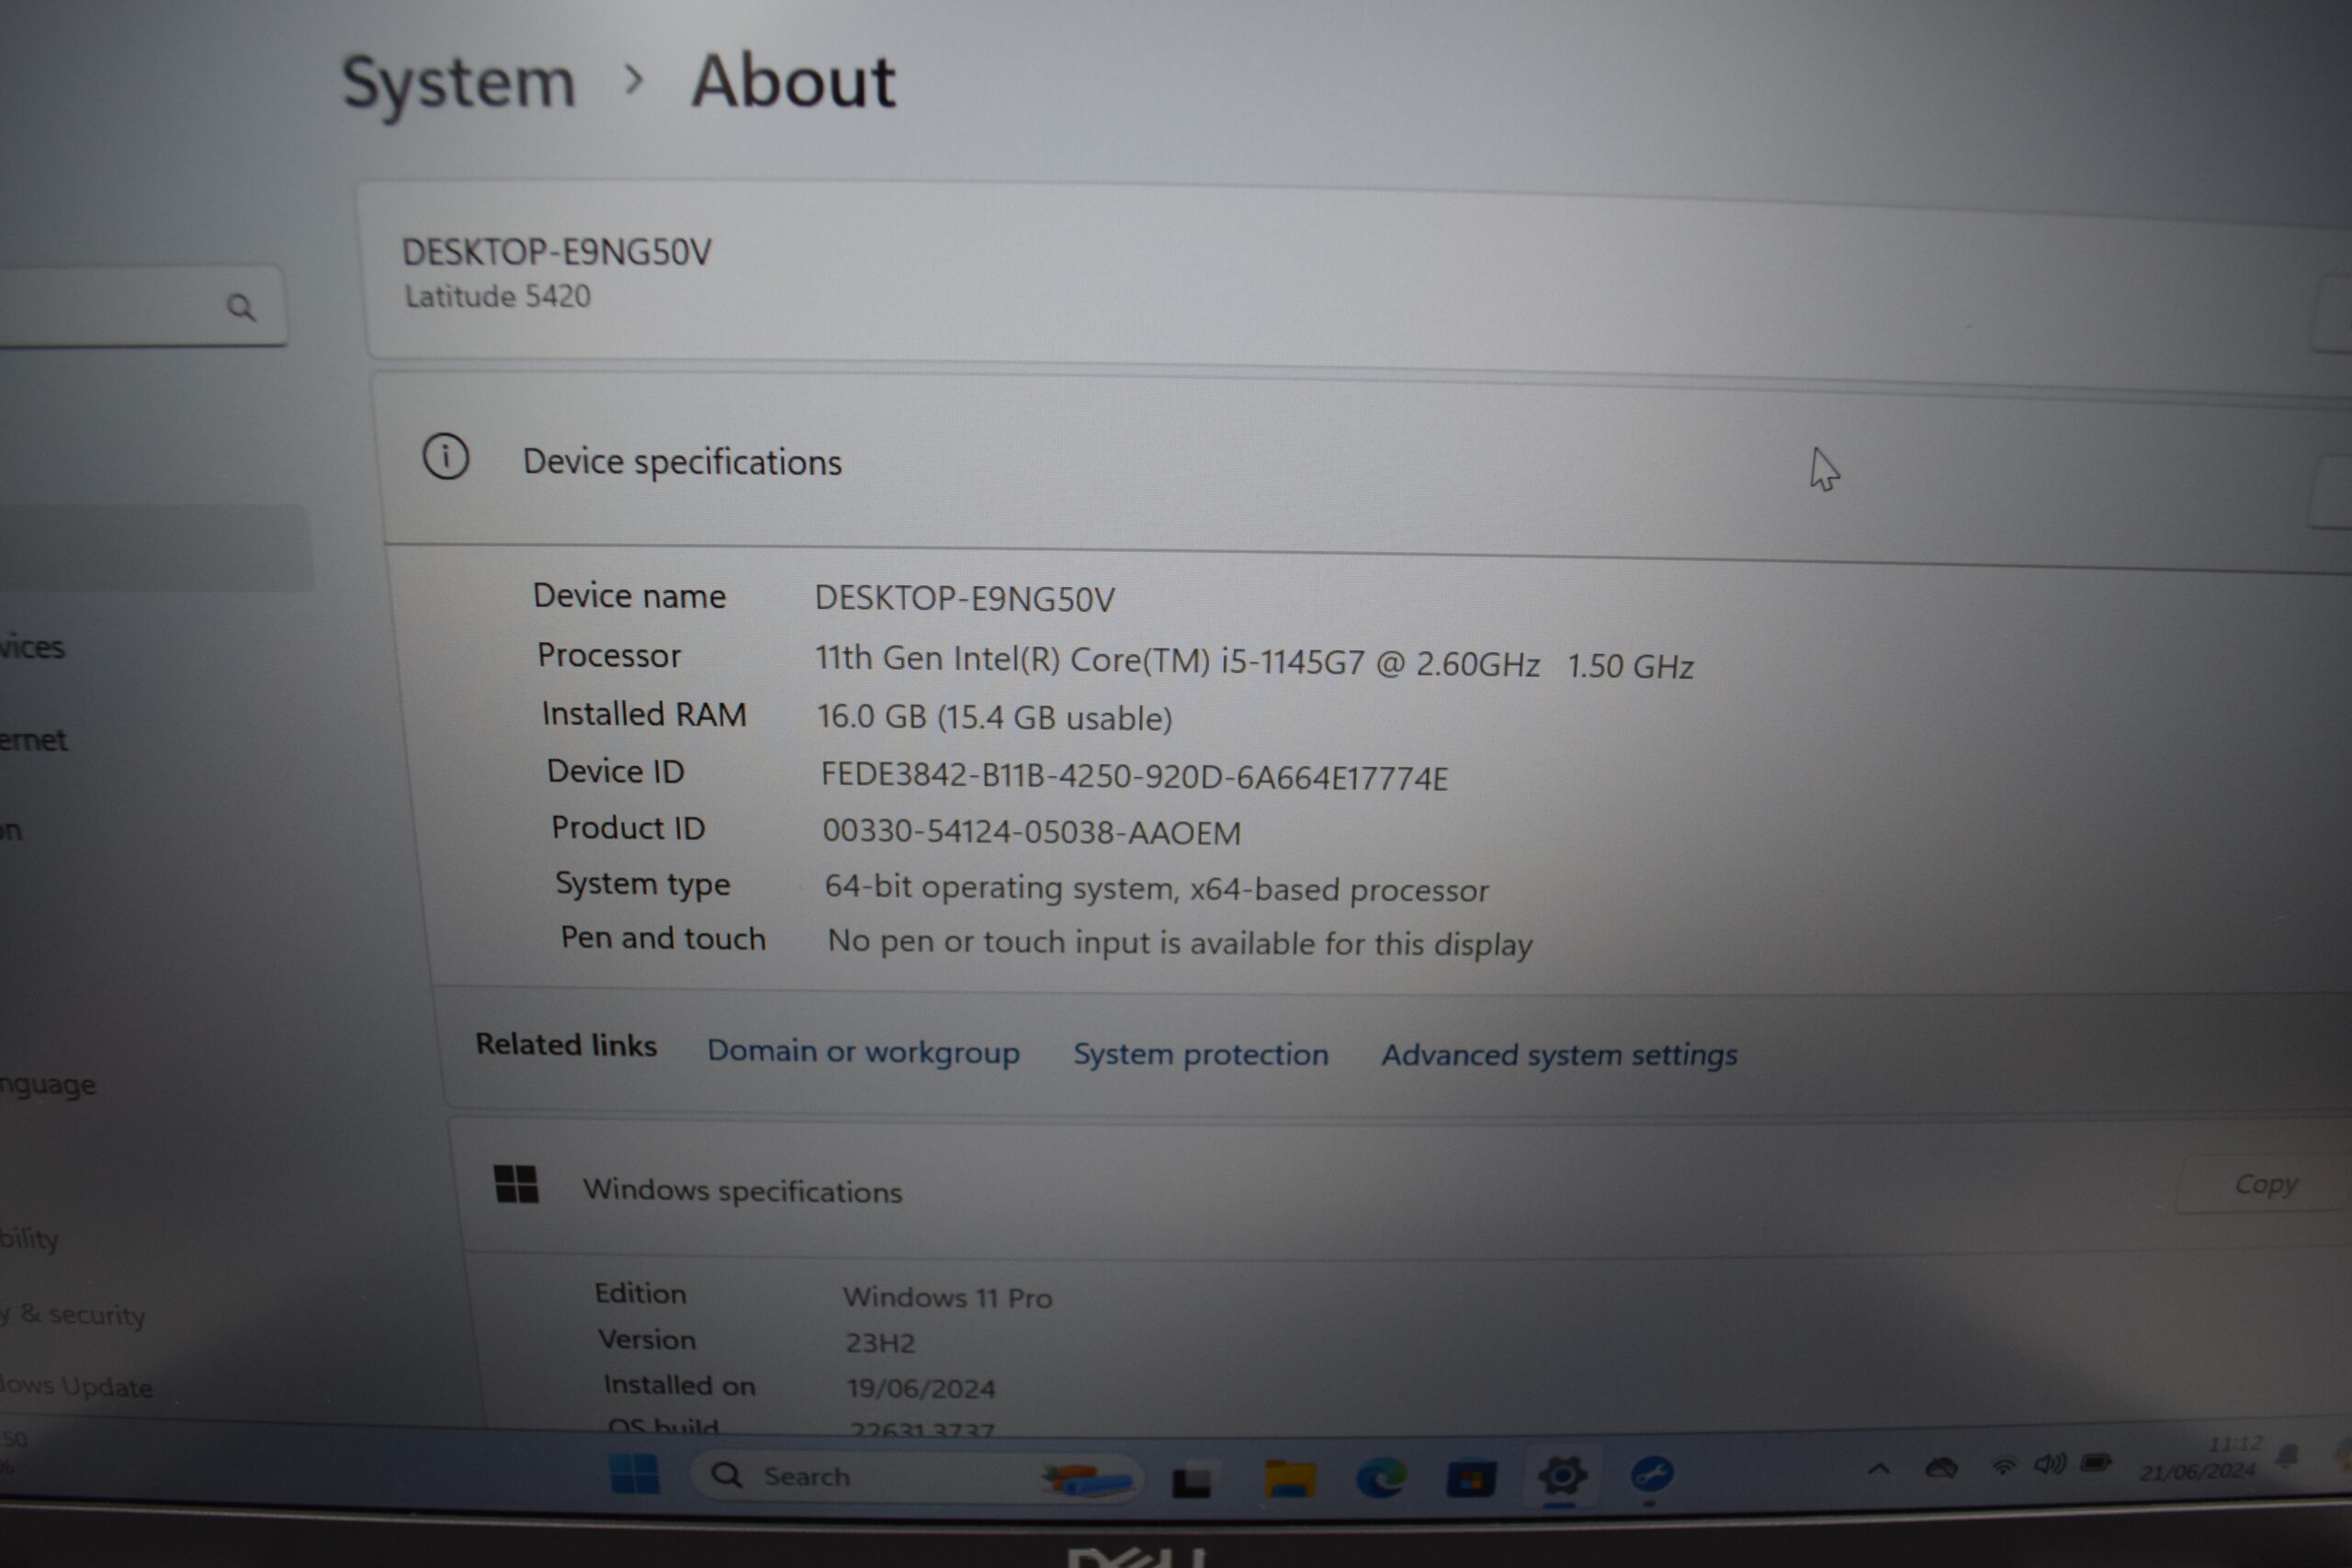Image resolution: width=2352 pixels, height=1568 pixels.
Task: Open System protection link
Action: coord(1201,1054)
